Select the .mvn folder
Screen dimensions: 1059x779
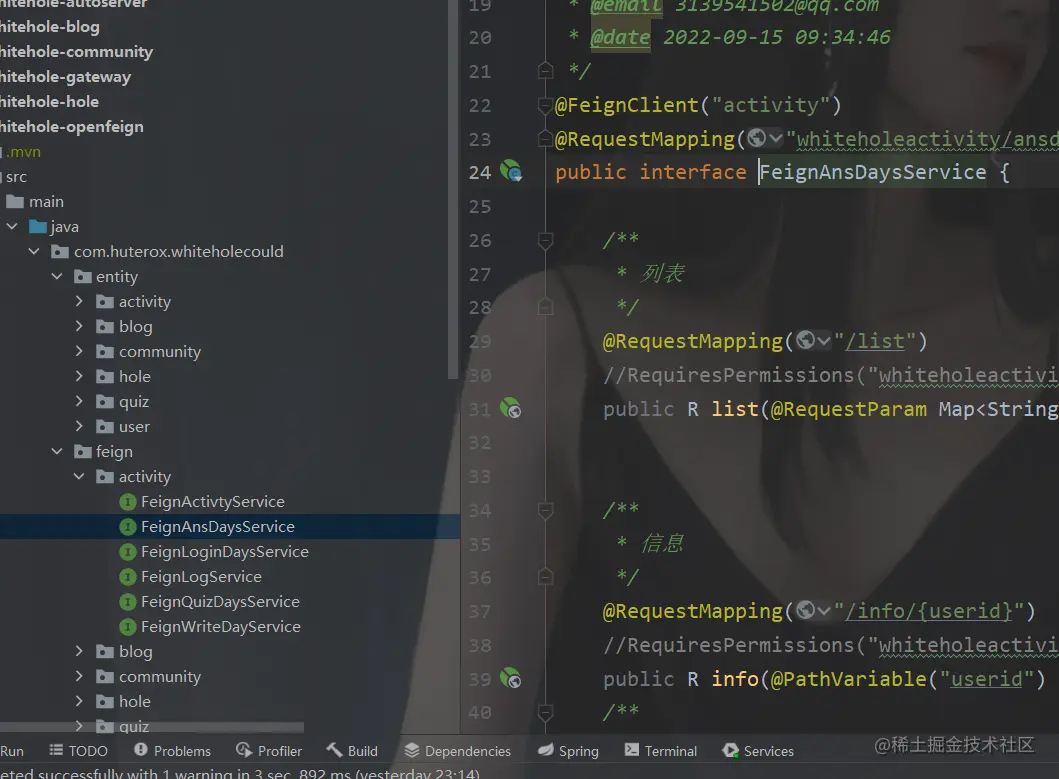click(x=24, y=152)
